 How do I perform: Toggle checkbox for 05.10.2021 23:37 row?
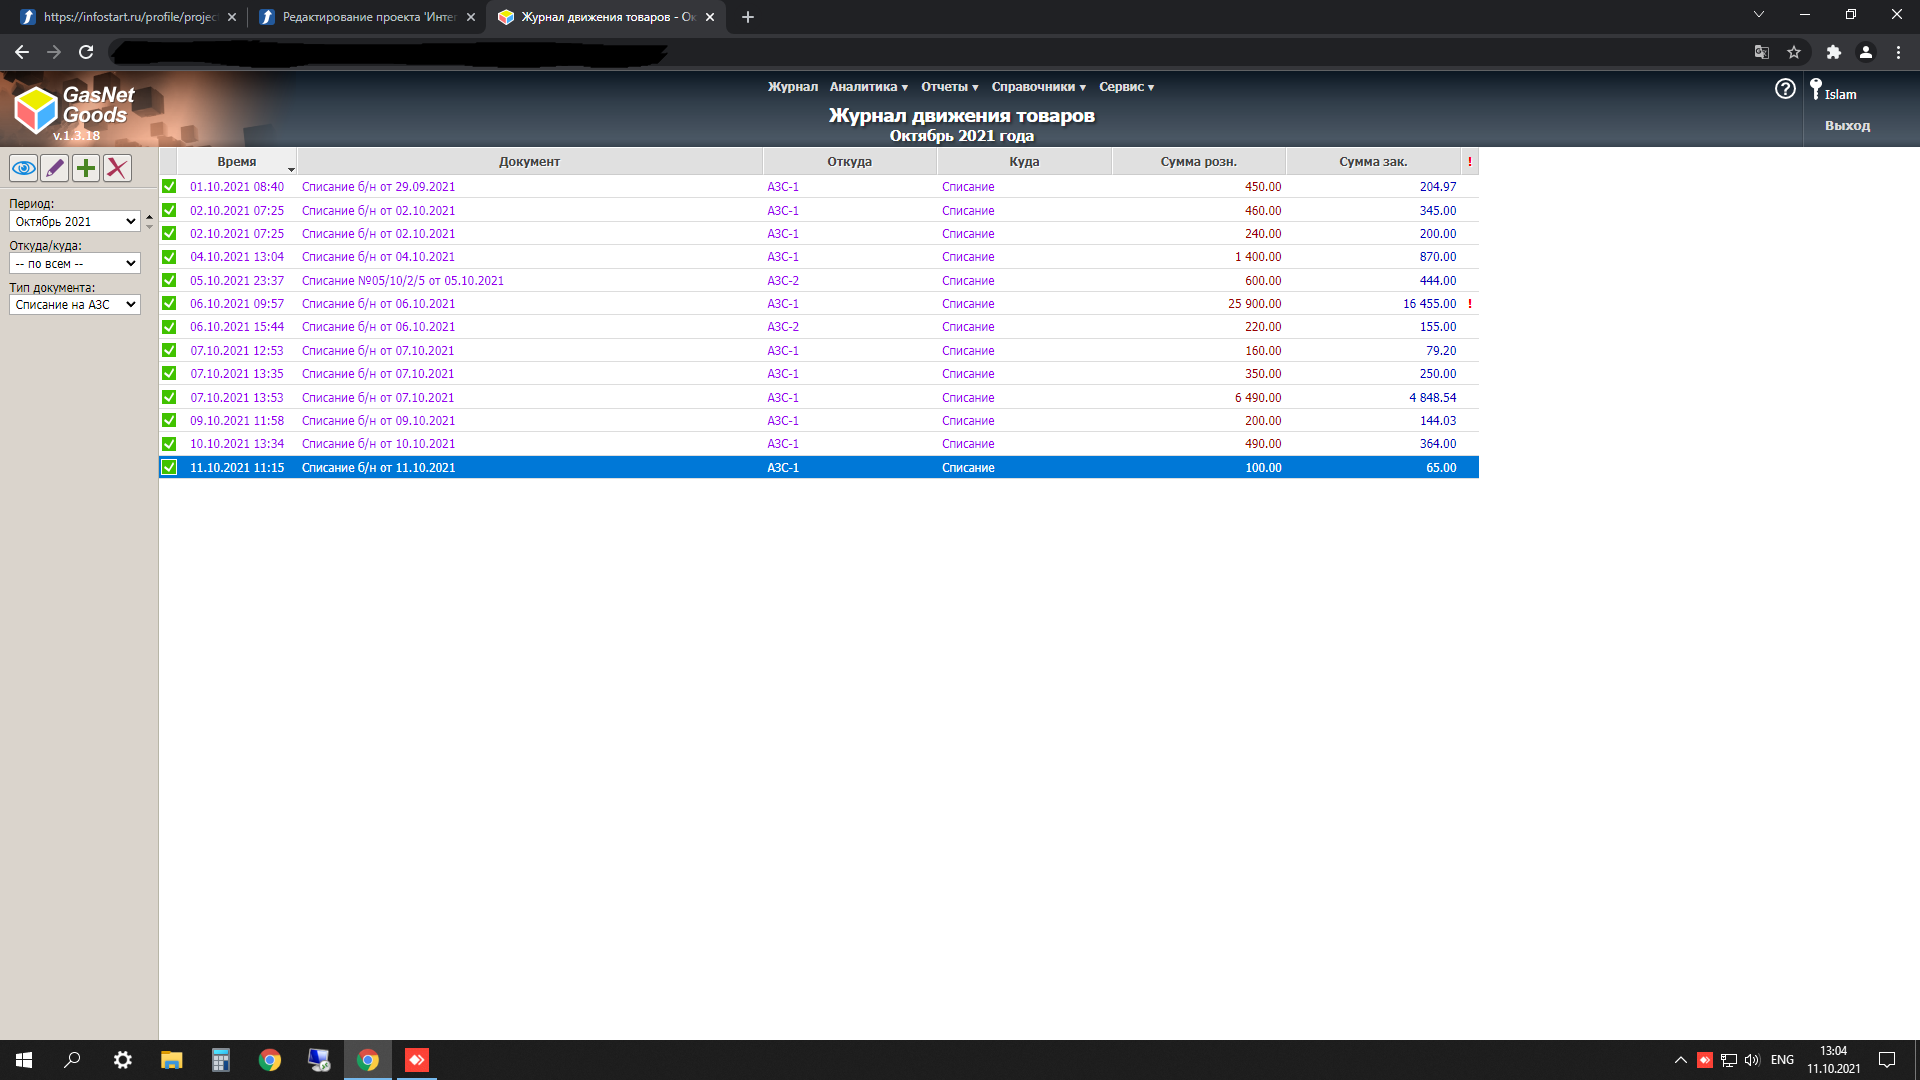[x=169, y=281]
